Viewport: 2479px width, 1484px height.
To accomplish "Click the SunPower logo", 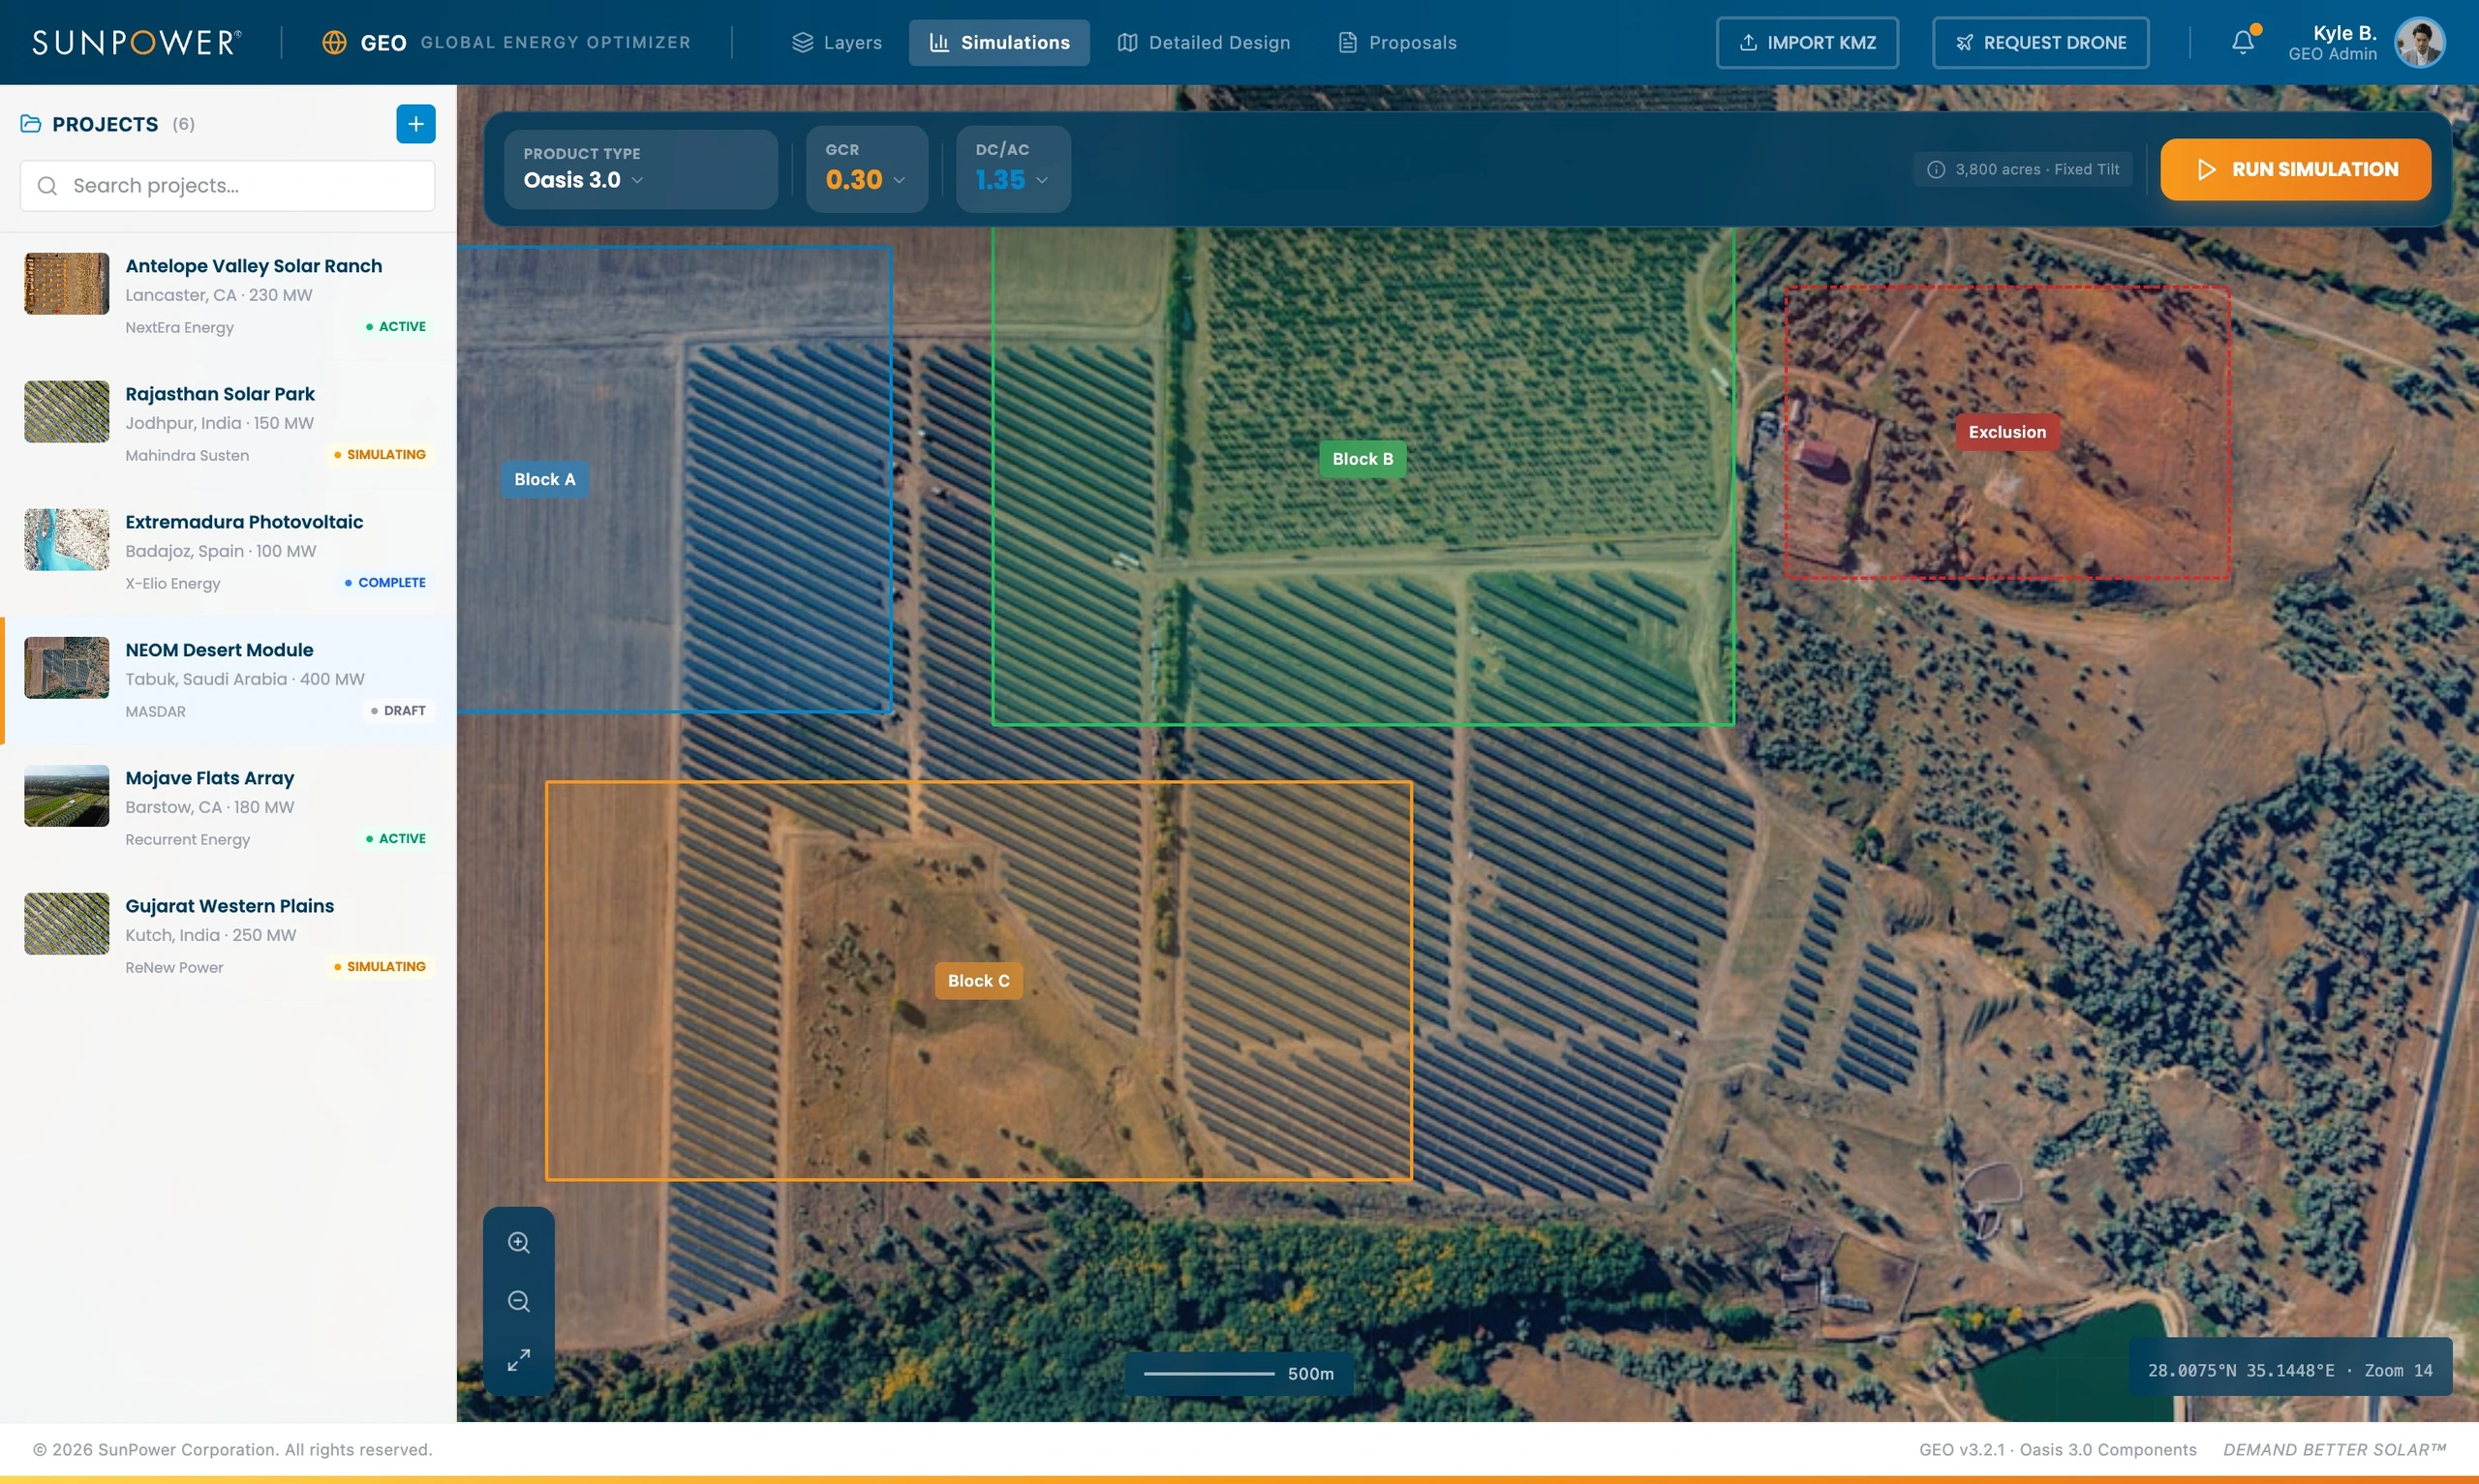I will (136, 42).
